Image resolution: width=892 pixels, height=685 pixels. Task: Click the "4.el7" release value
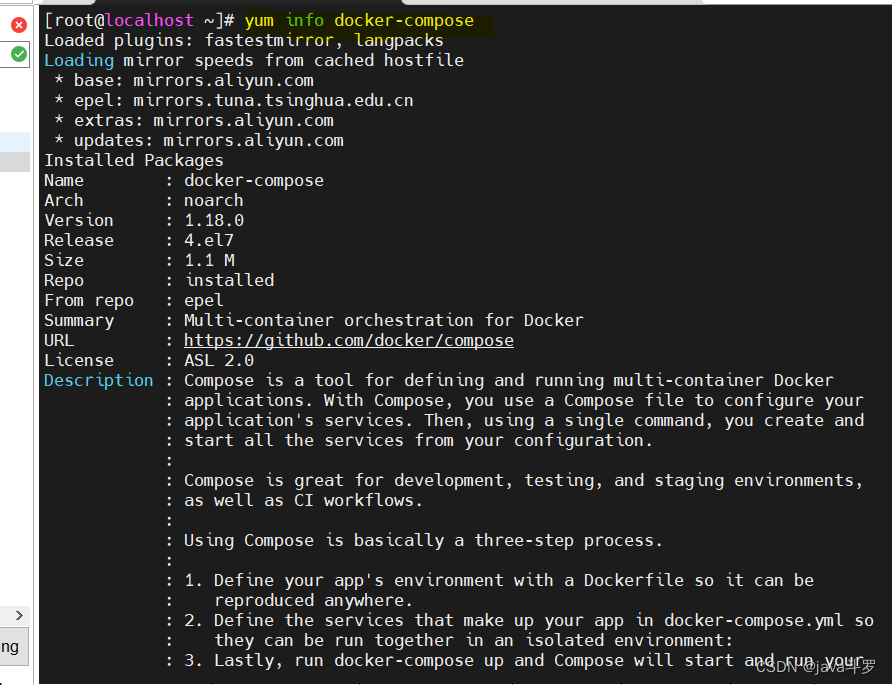(208, 240)
